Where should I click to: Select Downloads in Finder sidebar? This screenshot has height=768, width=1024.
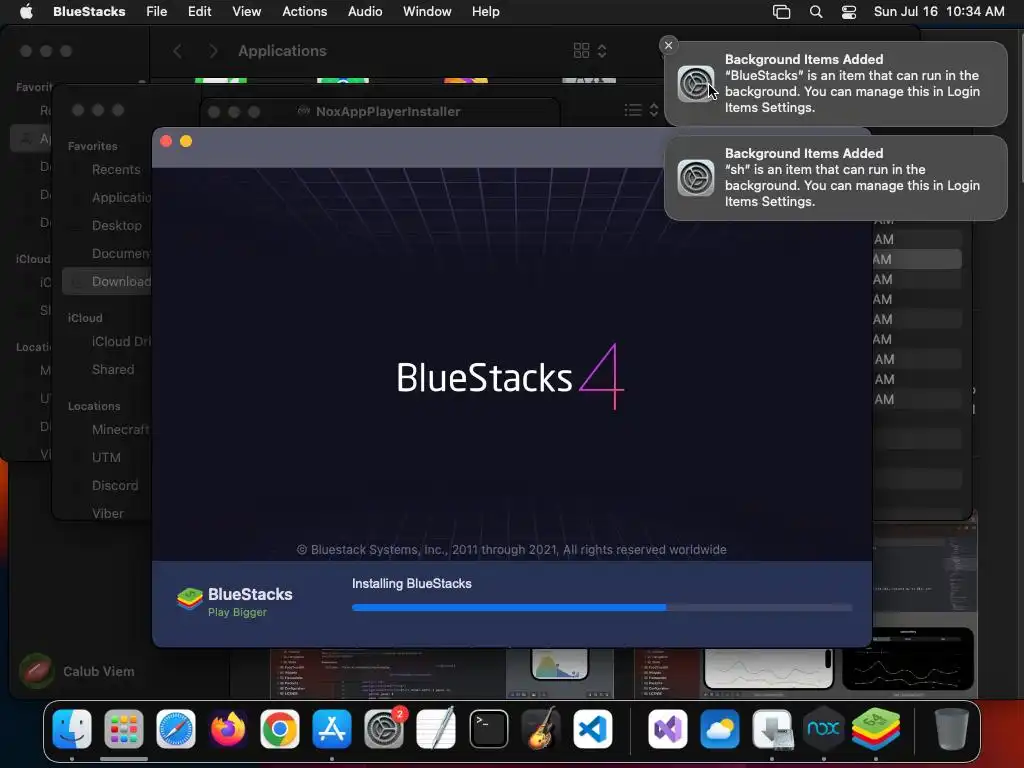pos(108,281)
